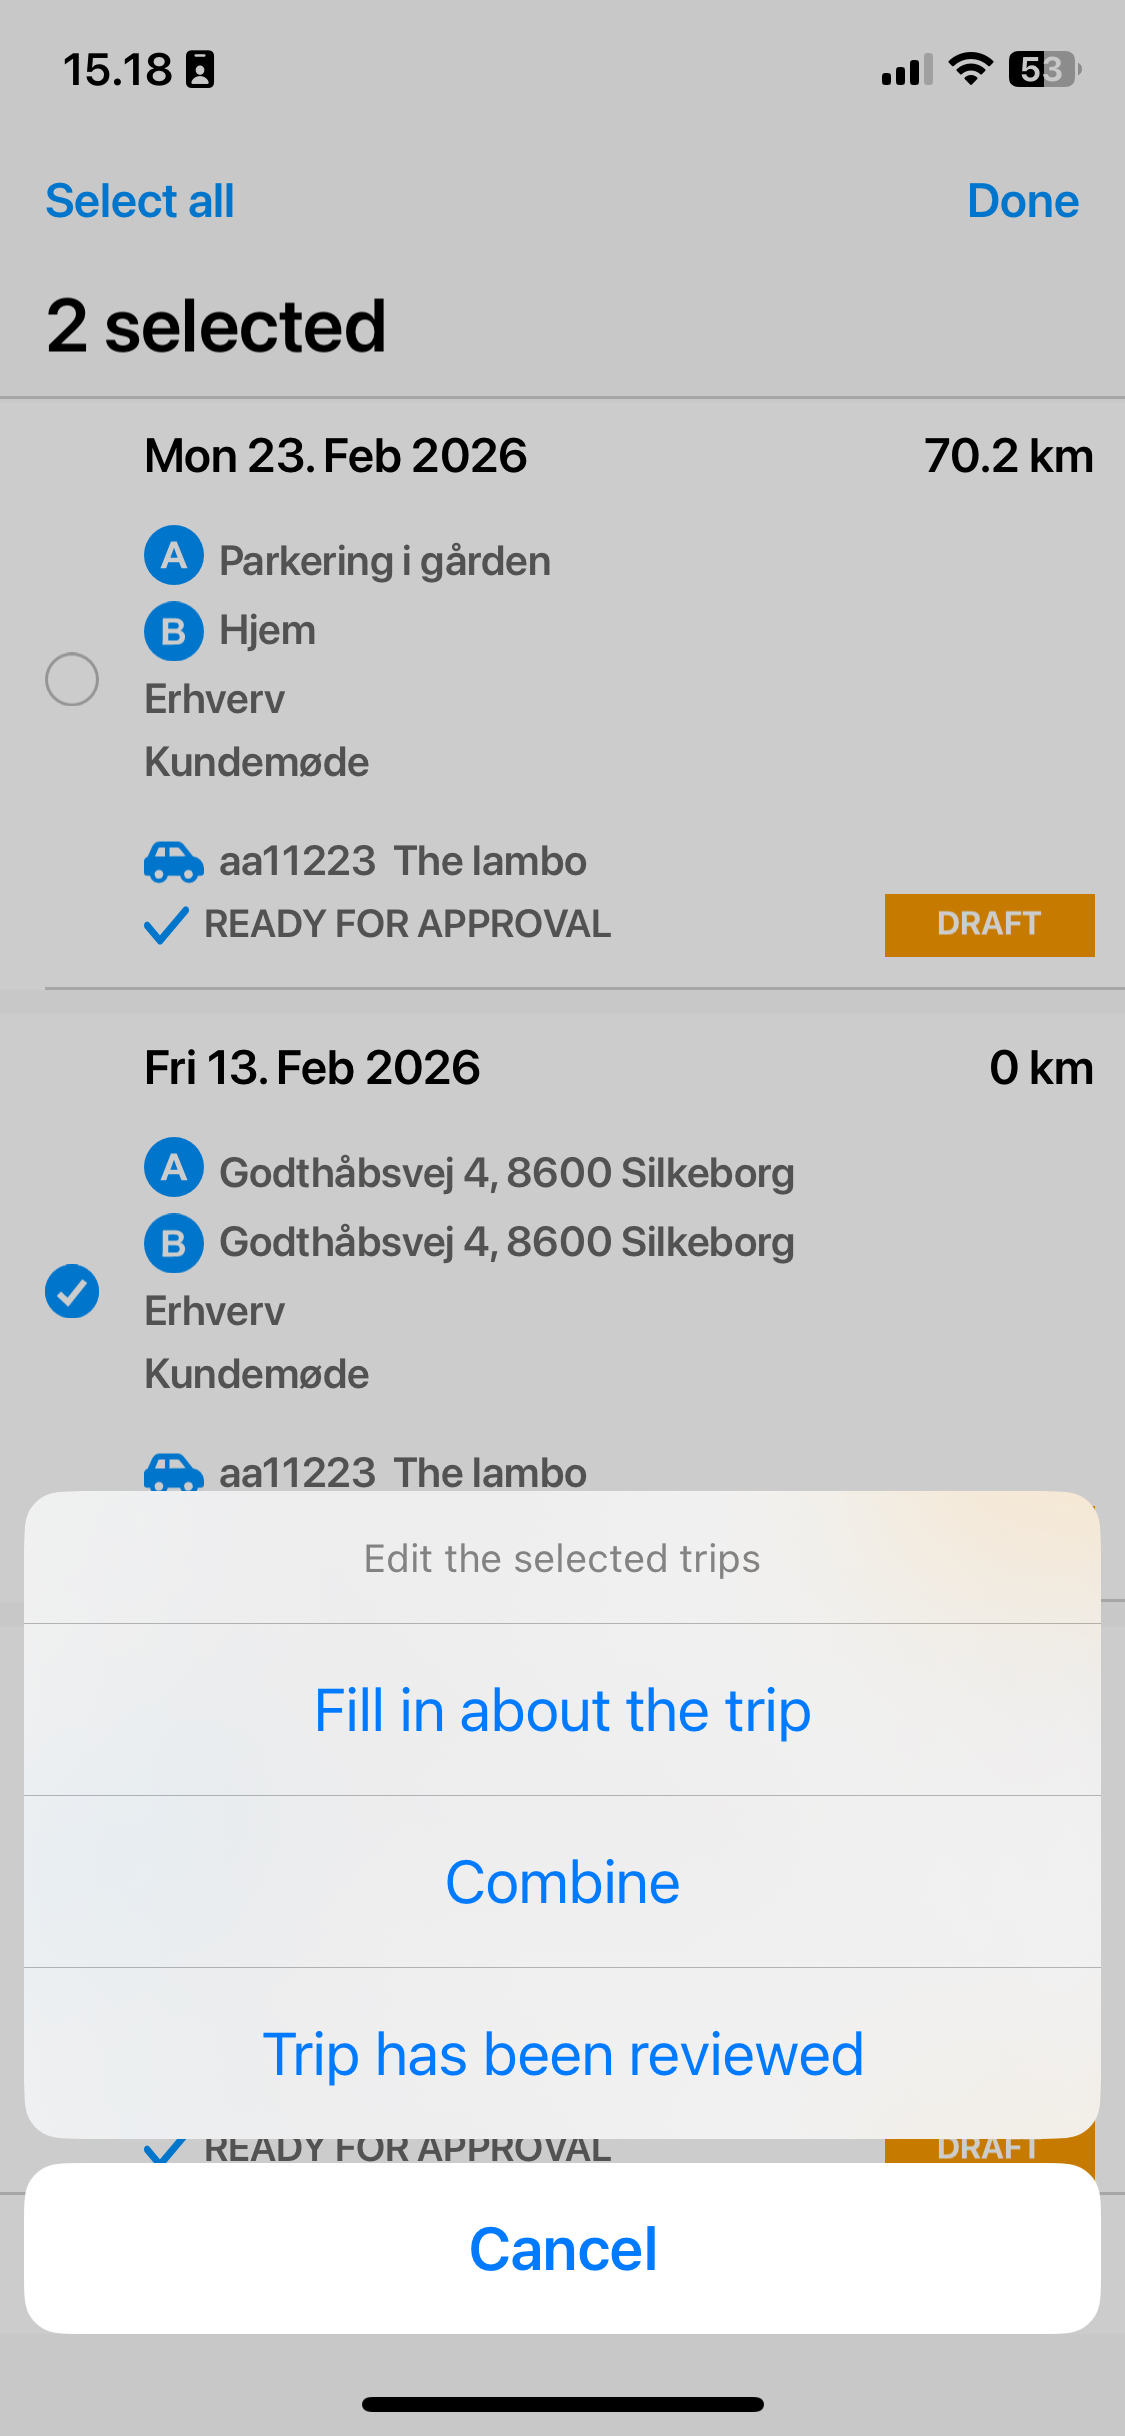The width and height of the screenshot is (1125, 2436).
Task: Select the Mon 23. Feb trip radio circle
Action: (72, 679)
